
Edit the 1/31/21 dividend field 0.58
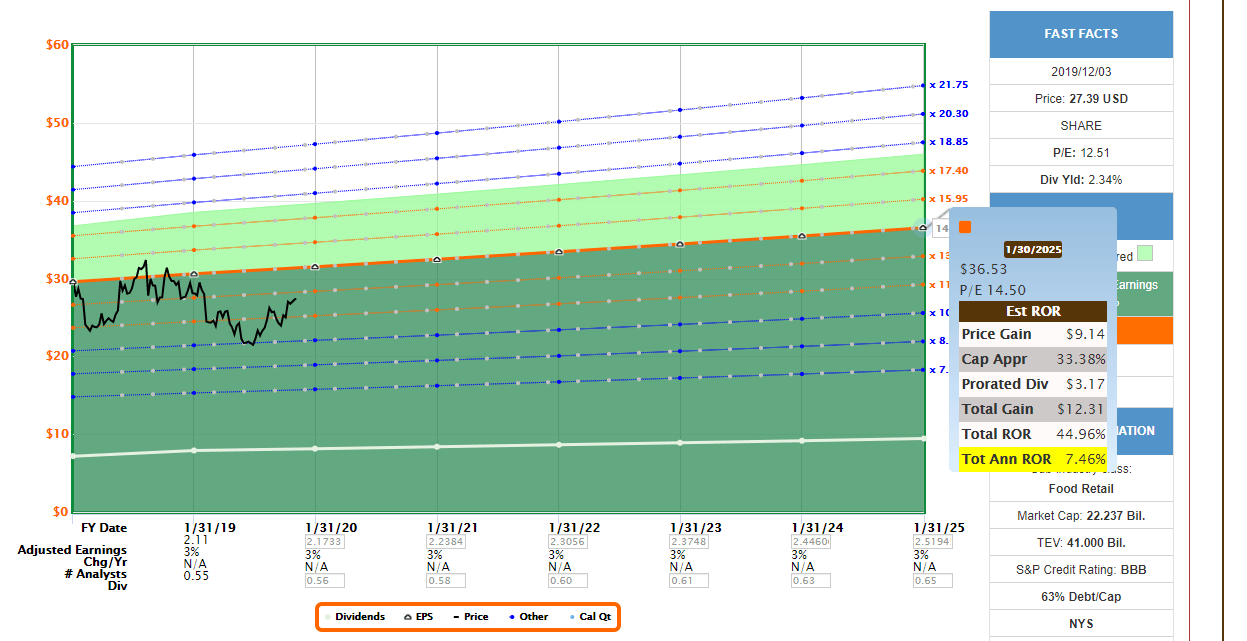click(447, 580)
